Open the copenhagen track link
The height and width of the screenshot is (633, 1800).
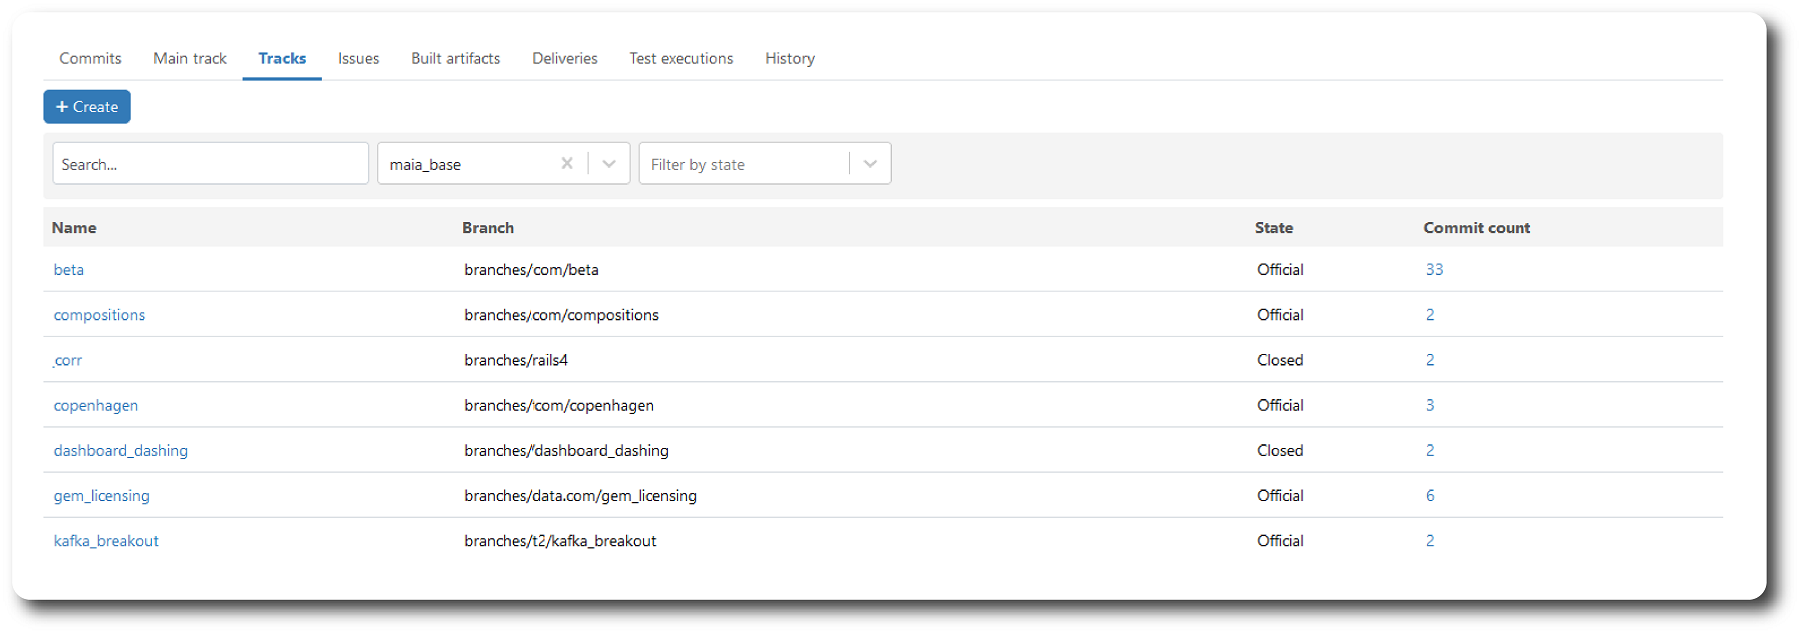point(96,406)
